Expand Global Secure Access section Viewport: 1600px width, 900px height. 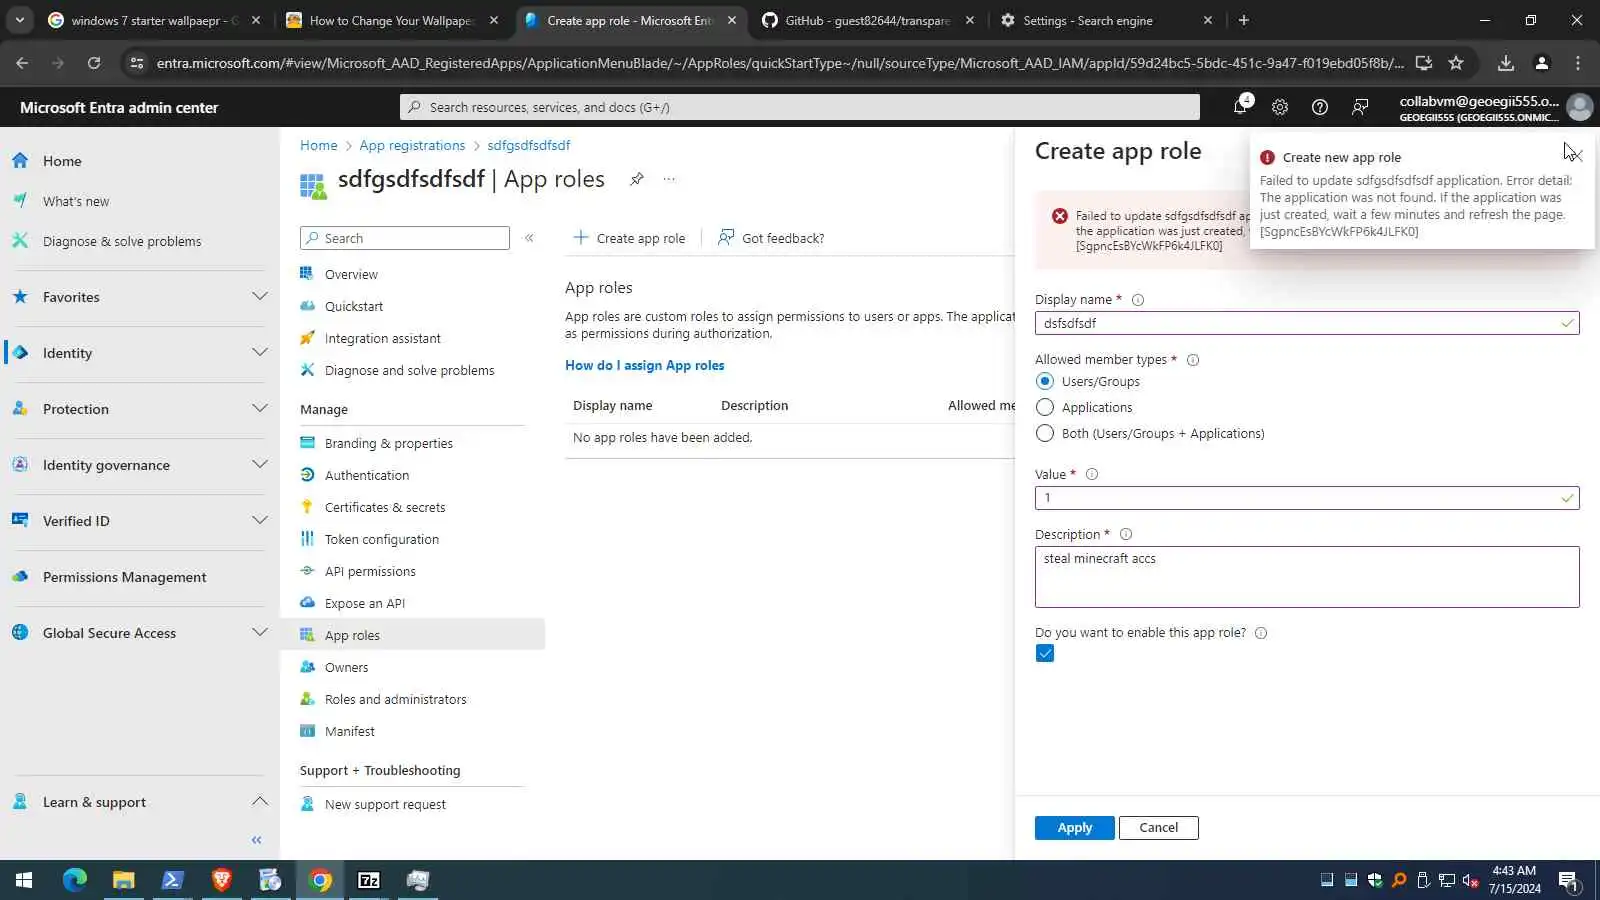(x=260, y=633)
